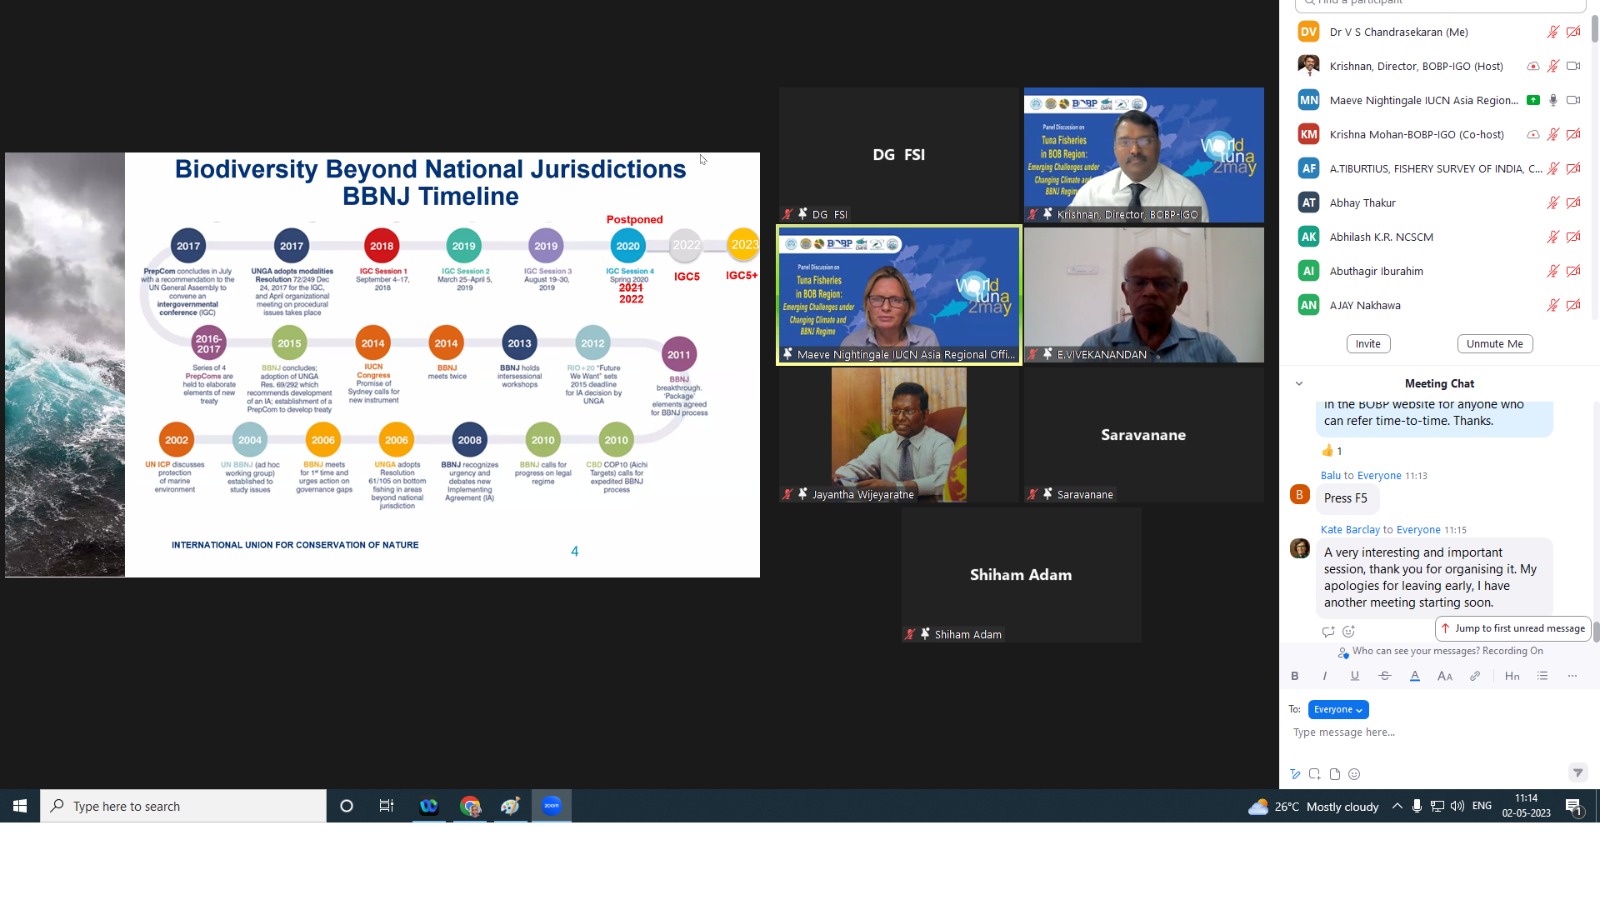1600x900 pixels.
Task: Show hidden system tray icons
Action: (x=1397, y=806)
